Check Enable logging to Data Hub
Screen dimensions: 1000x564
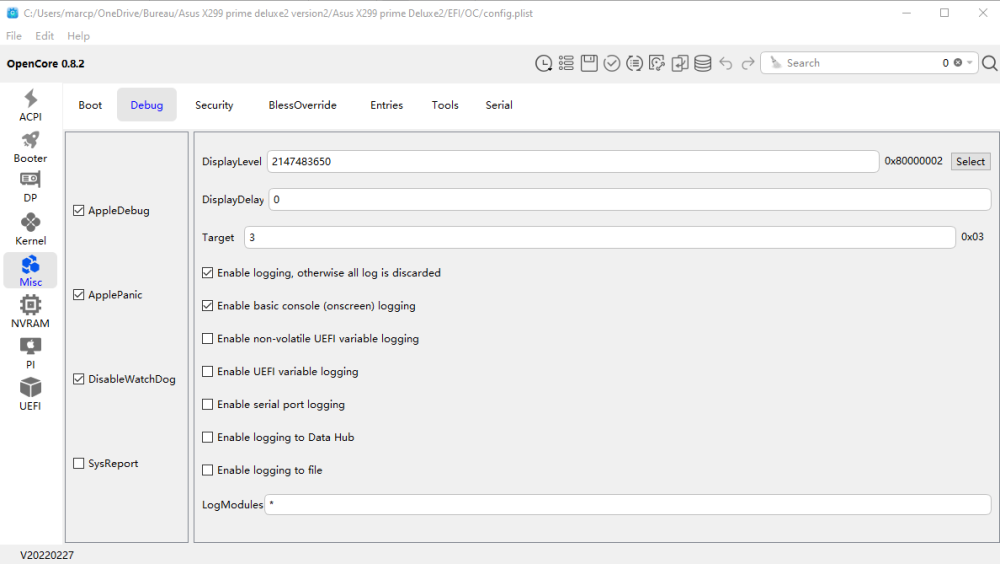207,437
